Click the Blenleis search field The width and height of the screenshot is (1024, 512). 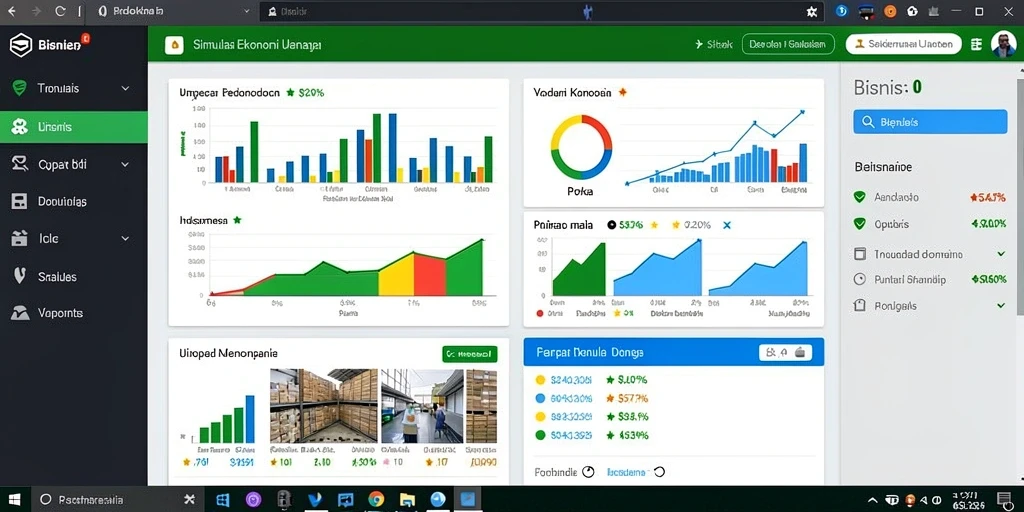[x=930, y=121]
